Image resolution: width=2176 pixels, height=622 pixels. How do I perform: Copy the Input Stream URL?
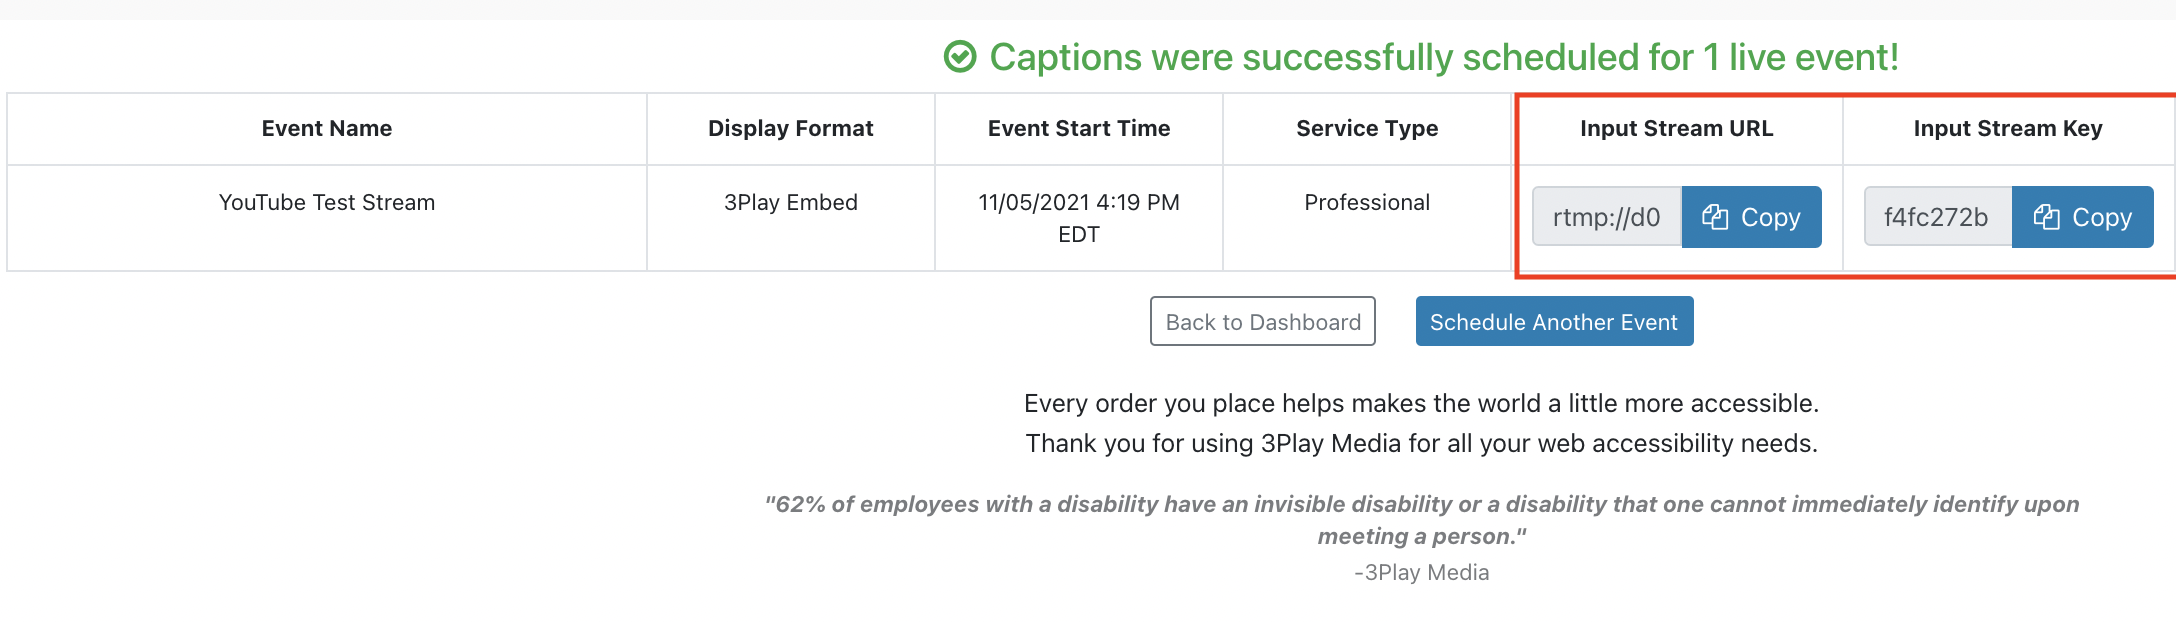point(1751,217)
